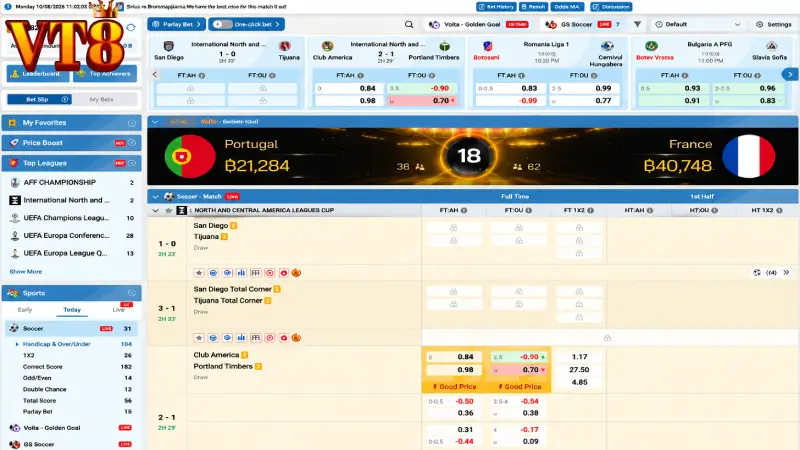Click the statistics bar-chart icon in San Diego row
This screenshot has height=450, width=800.
(241, 273)
